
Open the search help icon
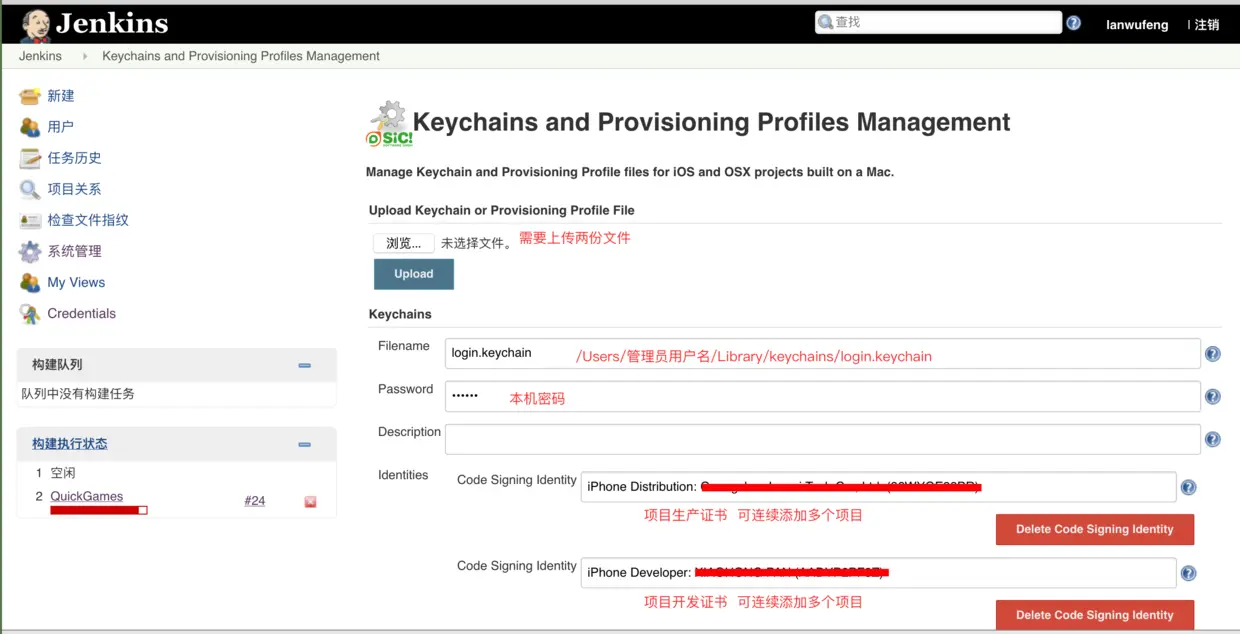(x=1073, y=23)
